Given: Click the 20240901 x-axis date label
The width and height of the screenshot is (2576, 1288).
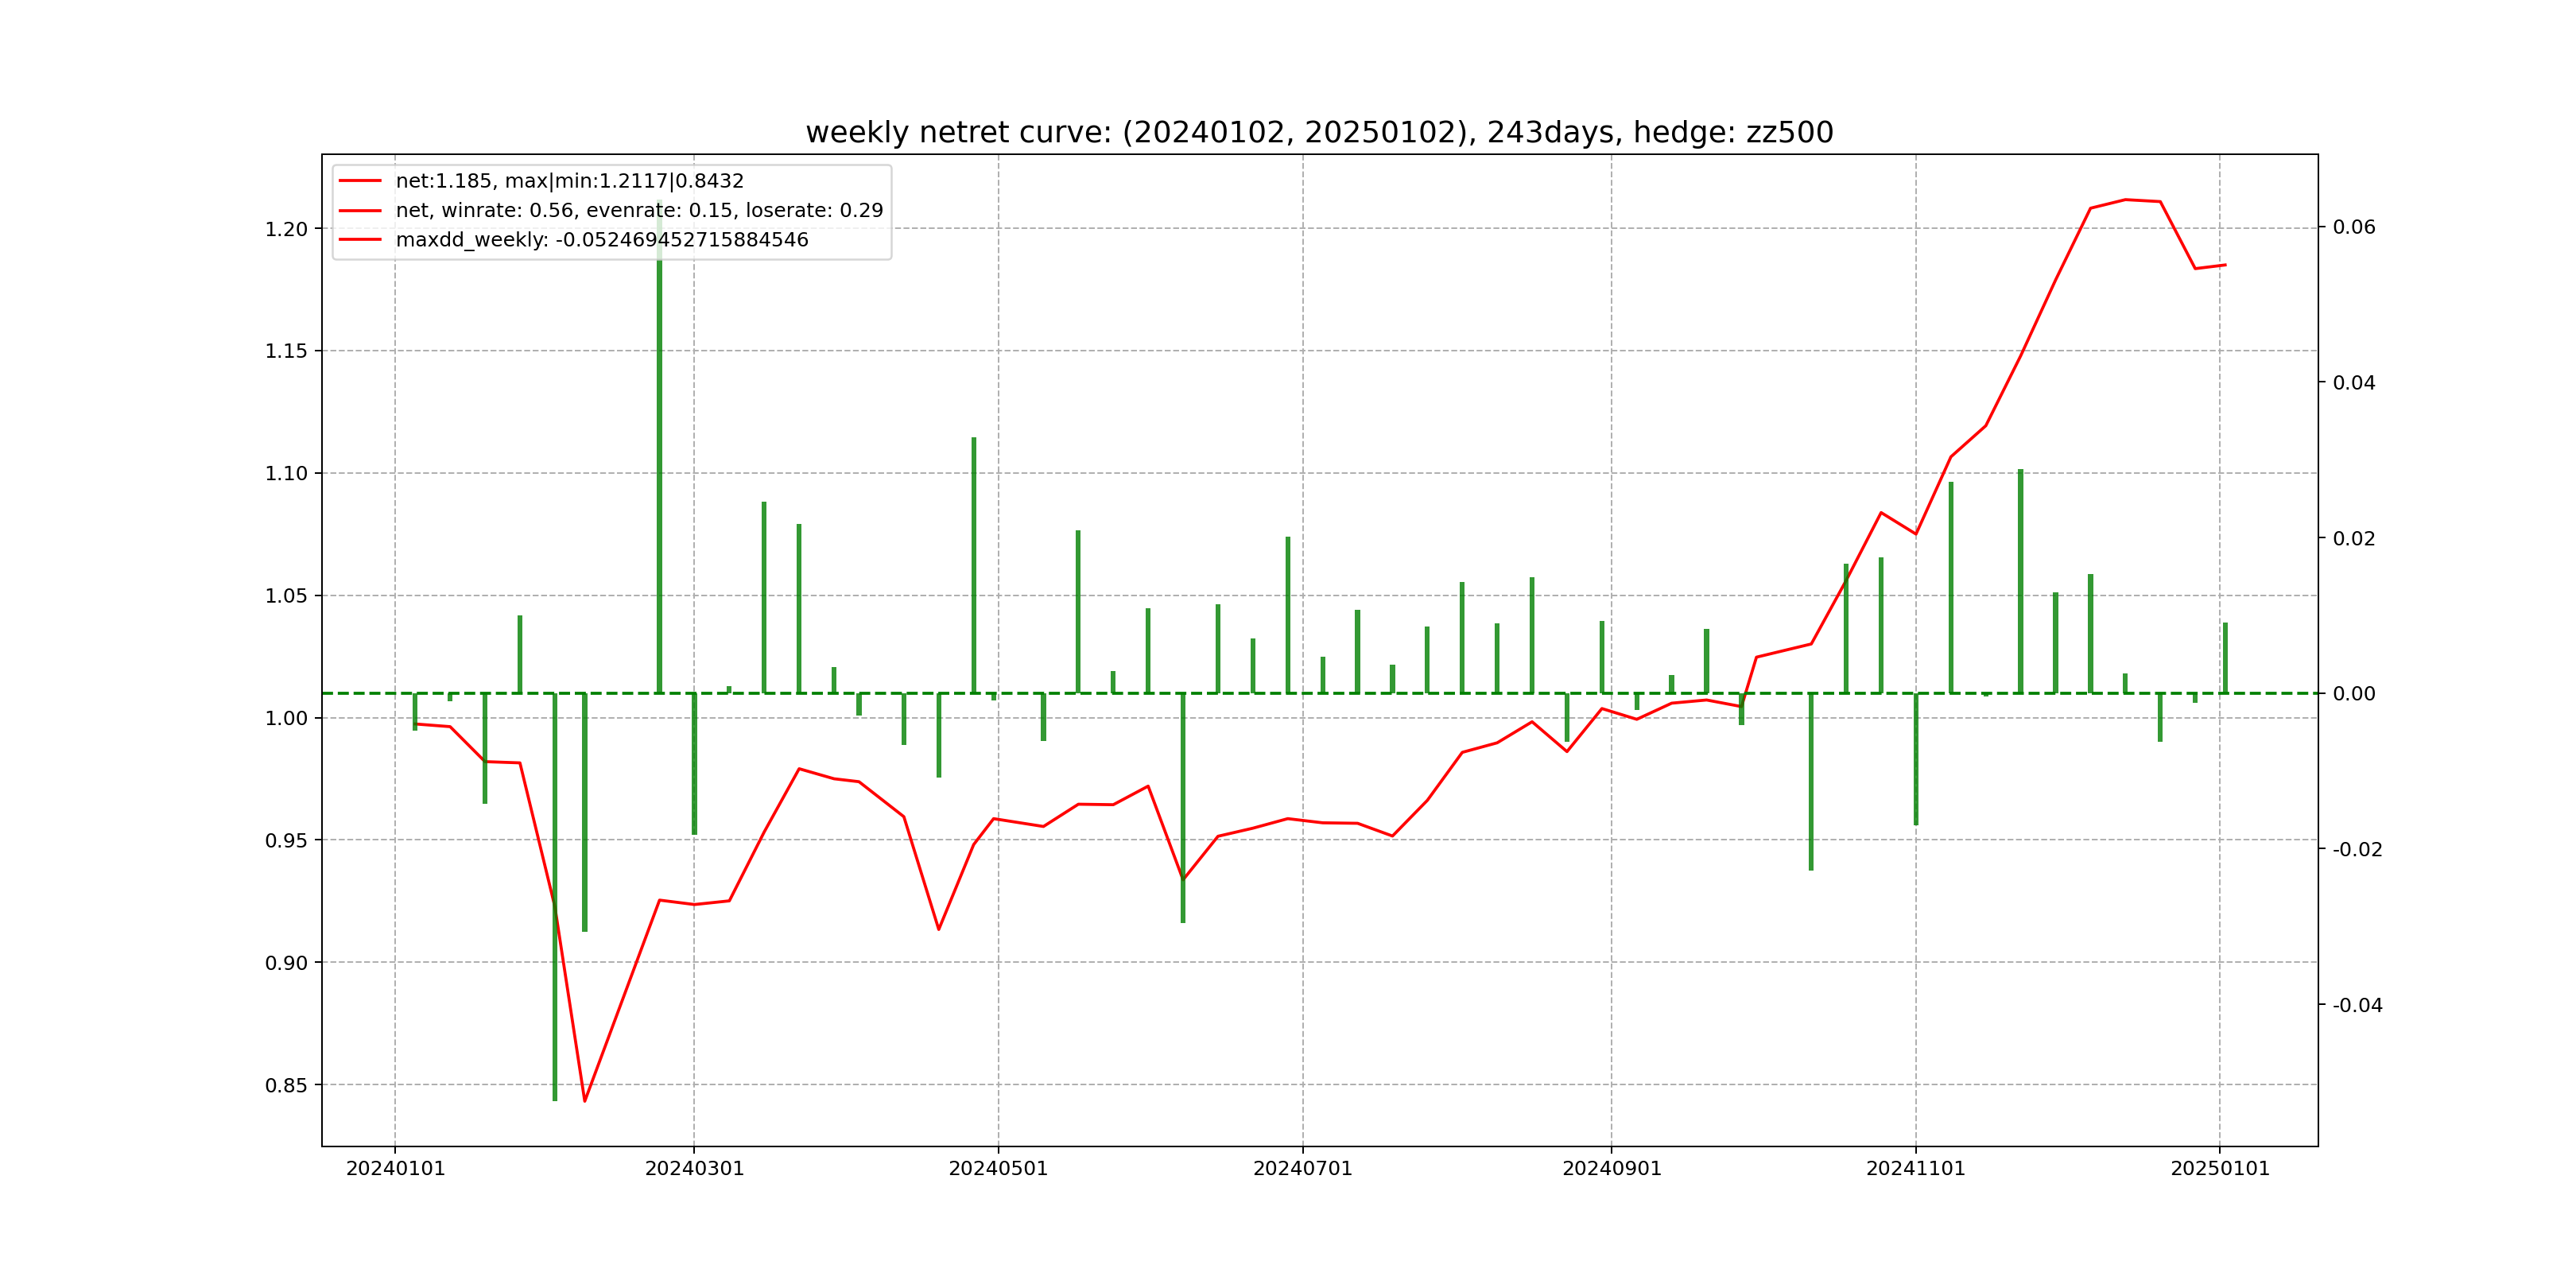Looking at the screenshot, I should (x=1611, y=1169).
